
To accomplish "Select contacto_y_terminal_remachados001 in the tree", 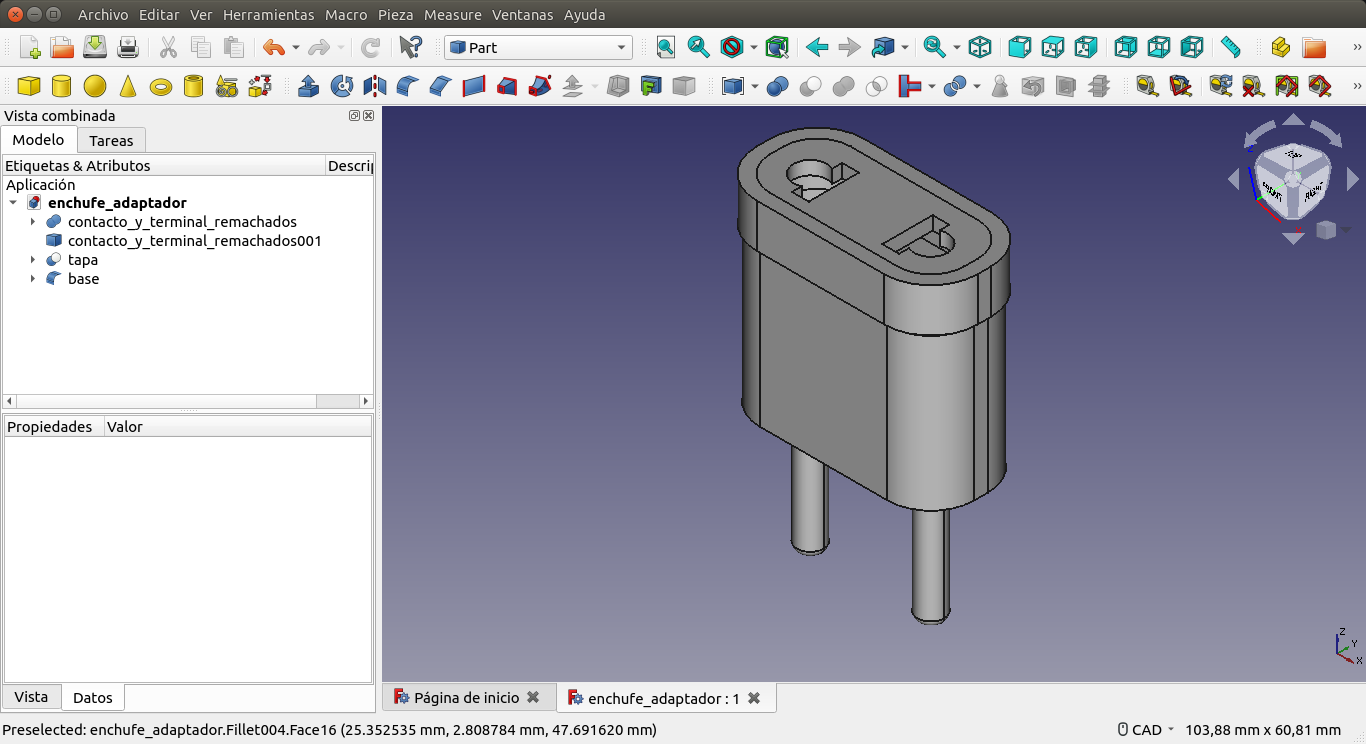I will pos(194,241).
